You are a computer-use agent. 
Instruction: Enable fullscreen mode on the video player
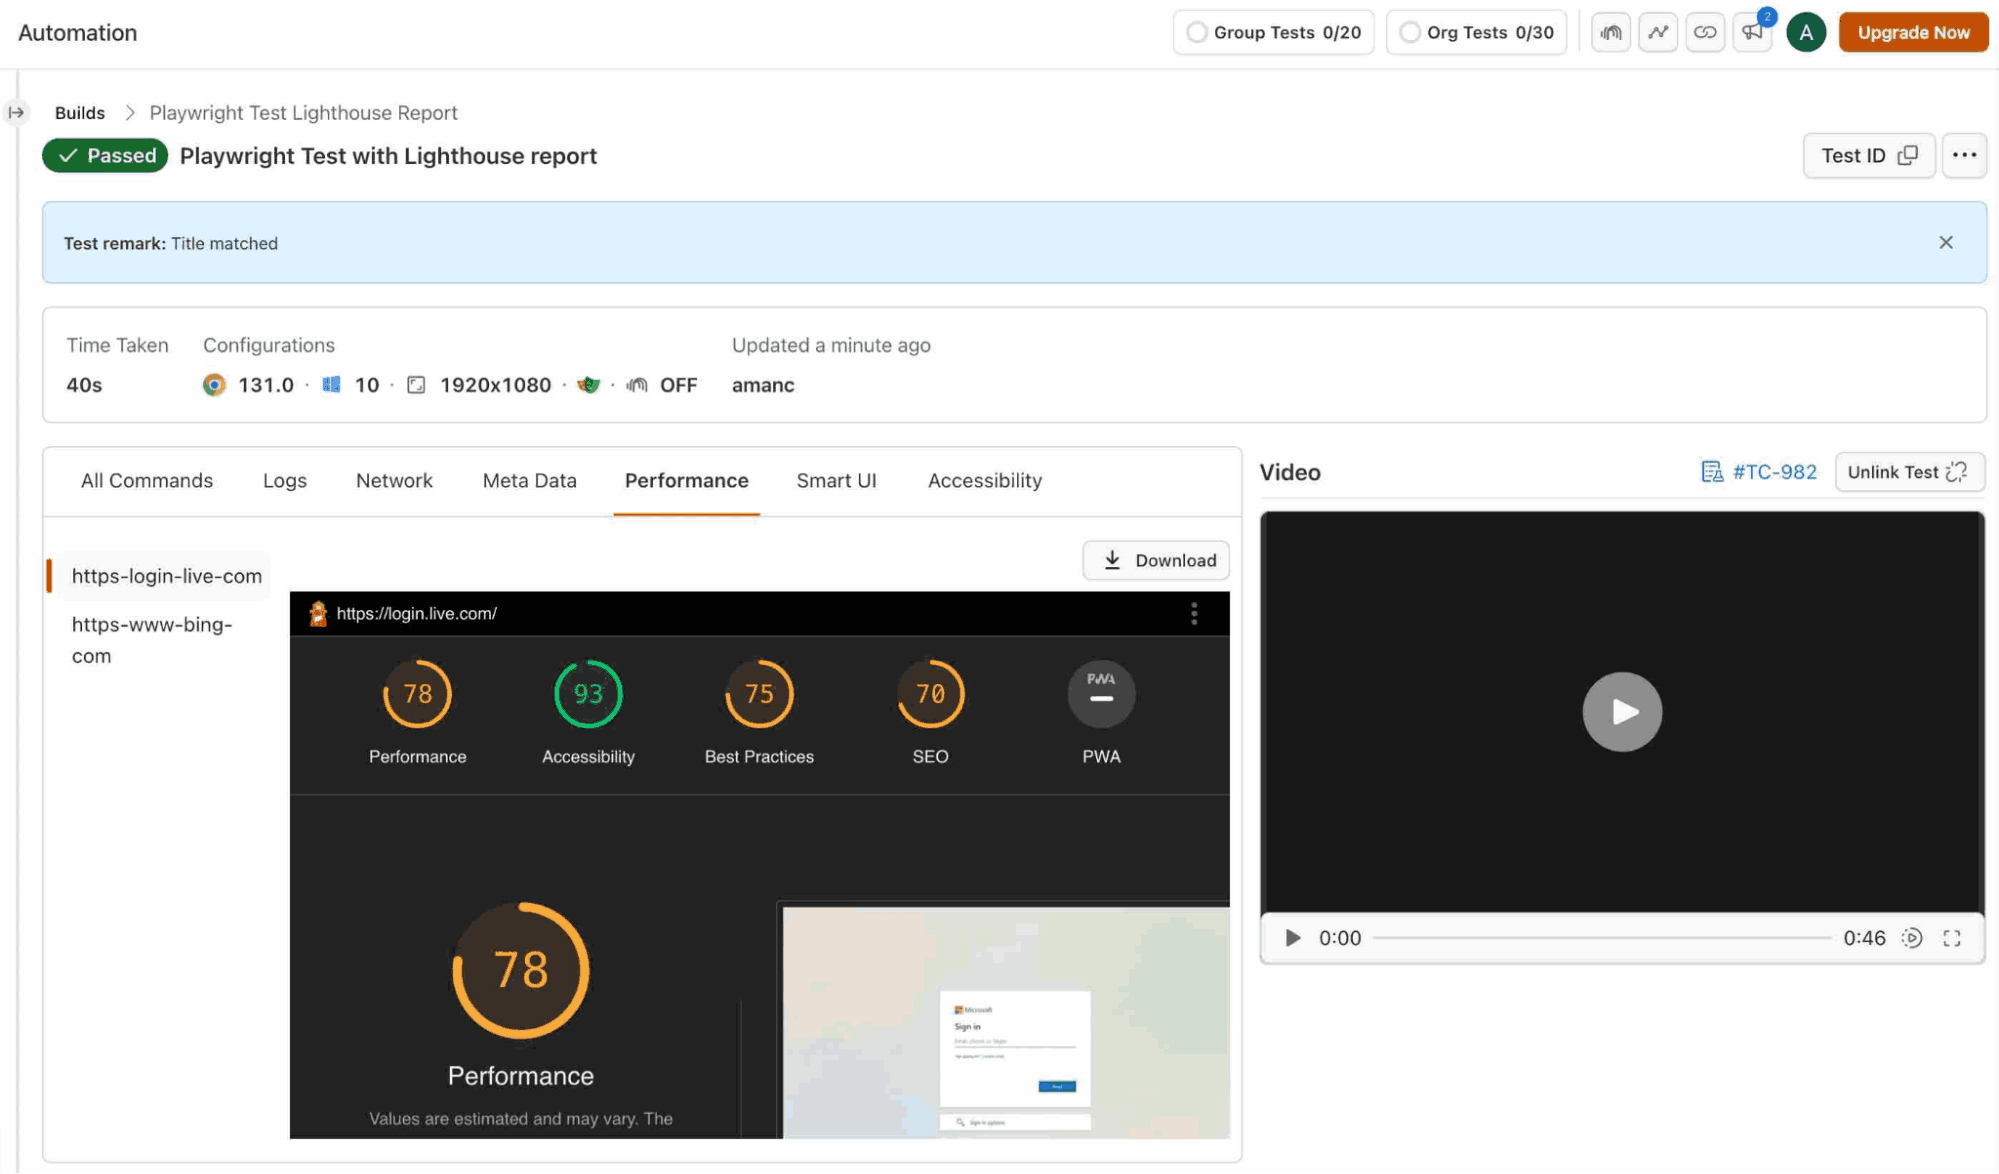pyautogui.click(x=1952, y=938)
